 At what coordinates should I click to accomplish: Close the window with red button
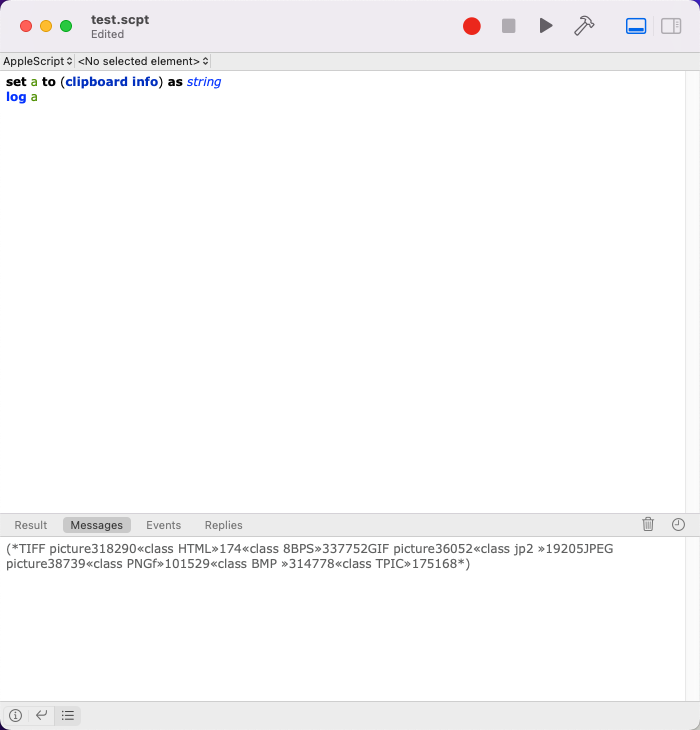tap(26, 26)
